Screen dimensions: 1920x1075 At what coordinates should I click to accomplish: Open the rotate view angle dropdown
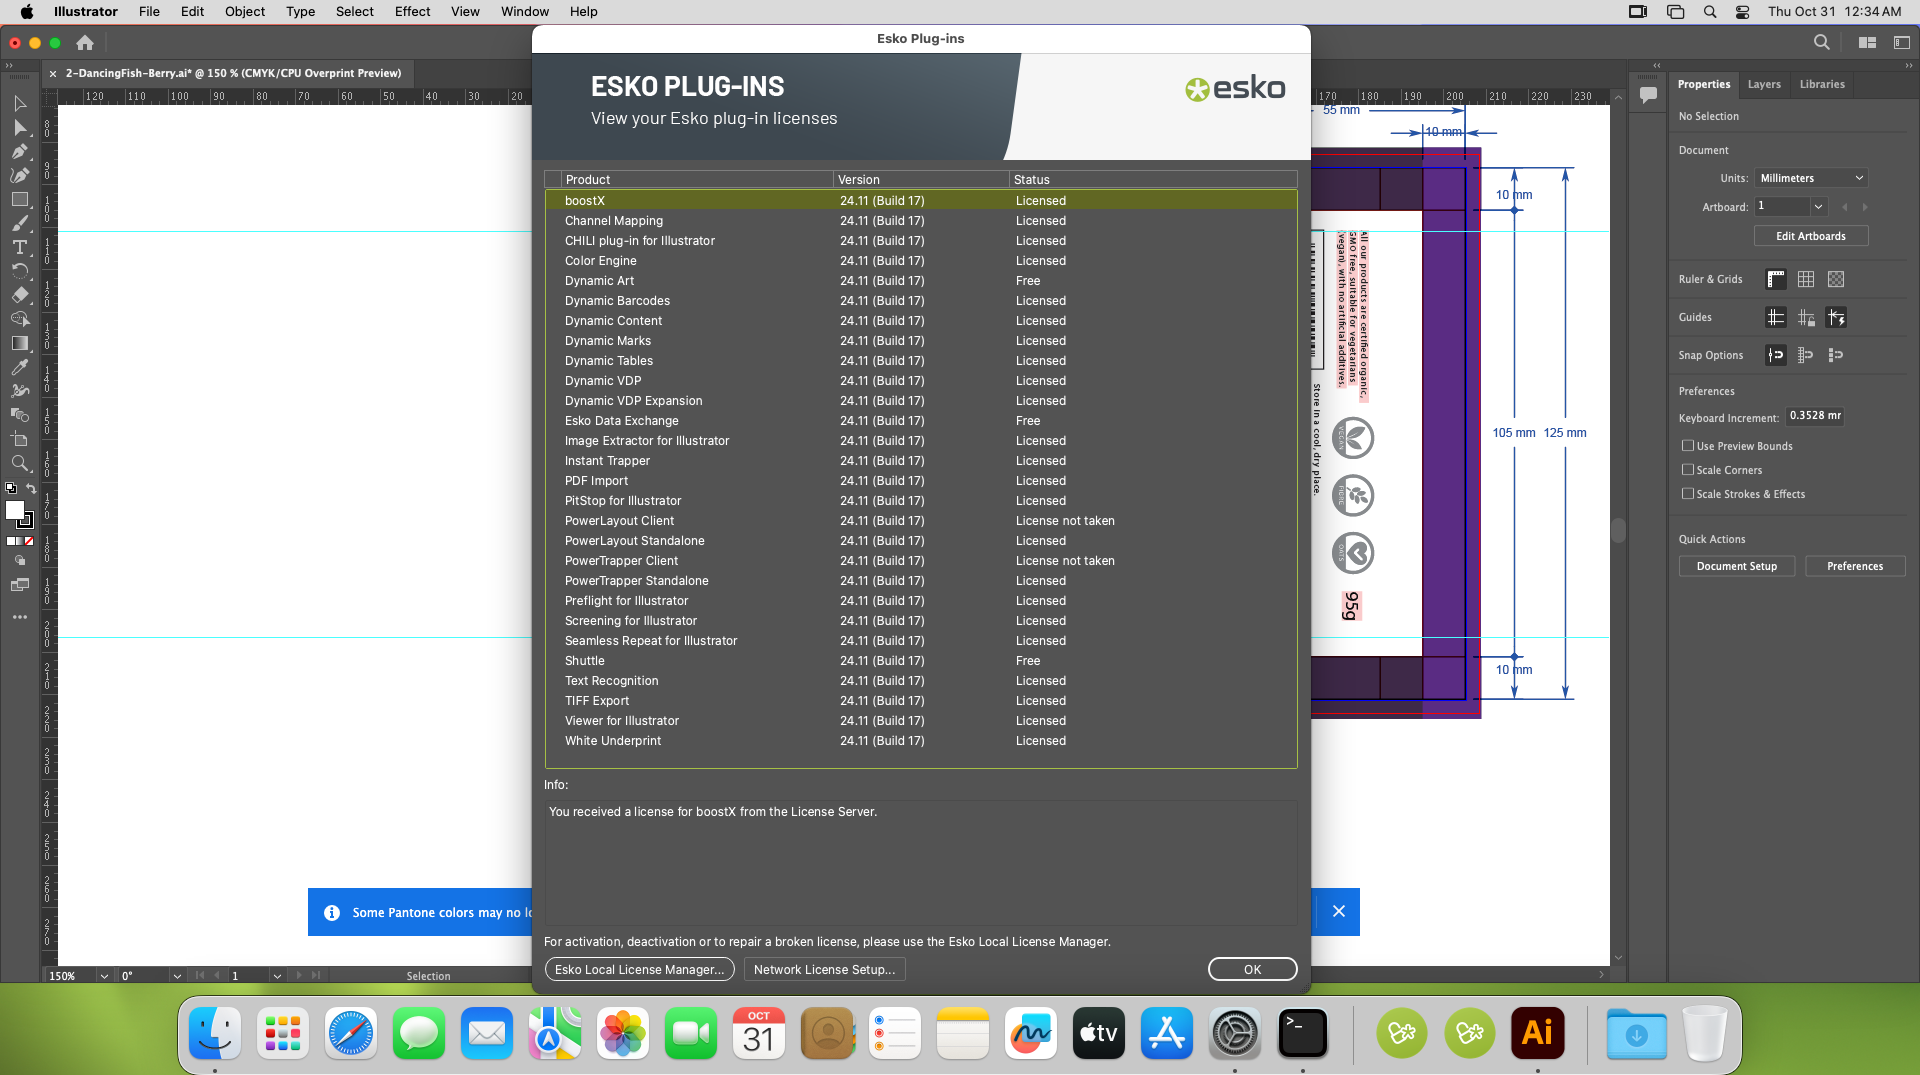pyautogui.click(x=177, y=976)
